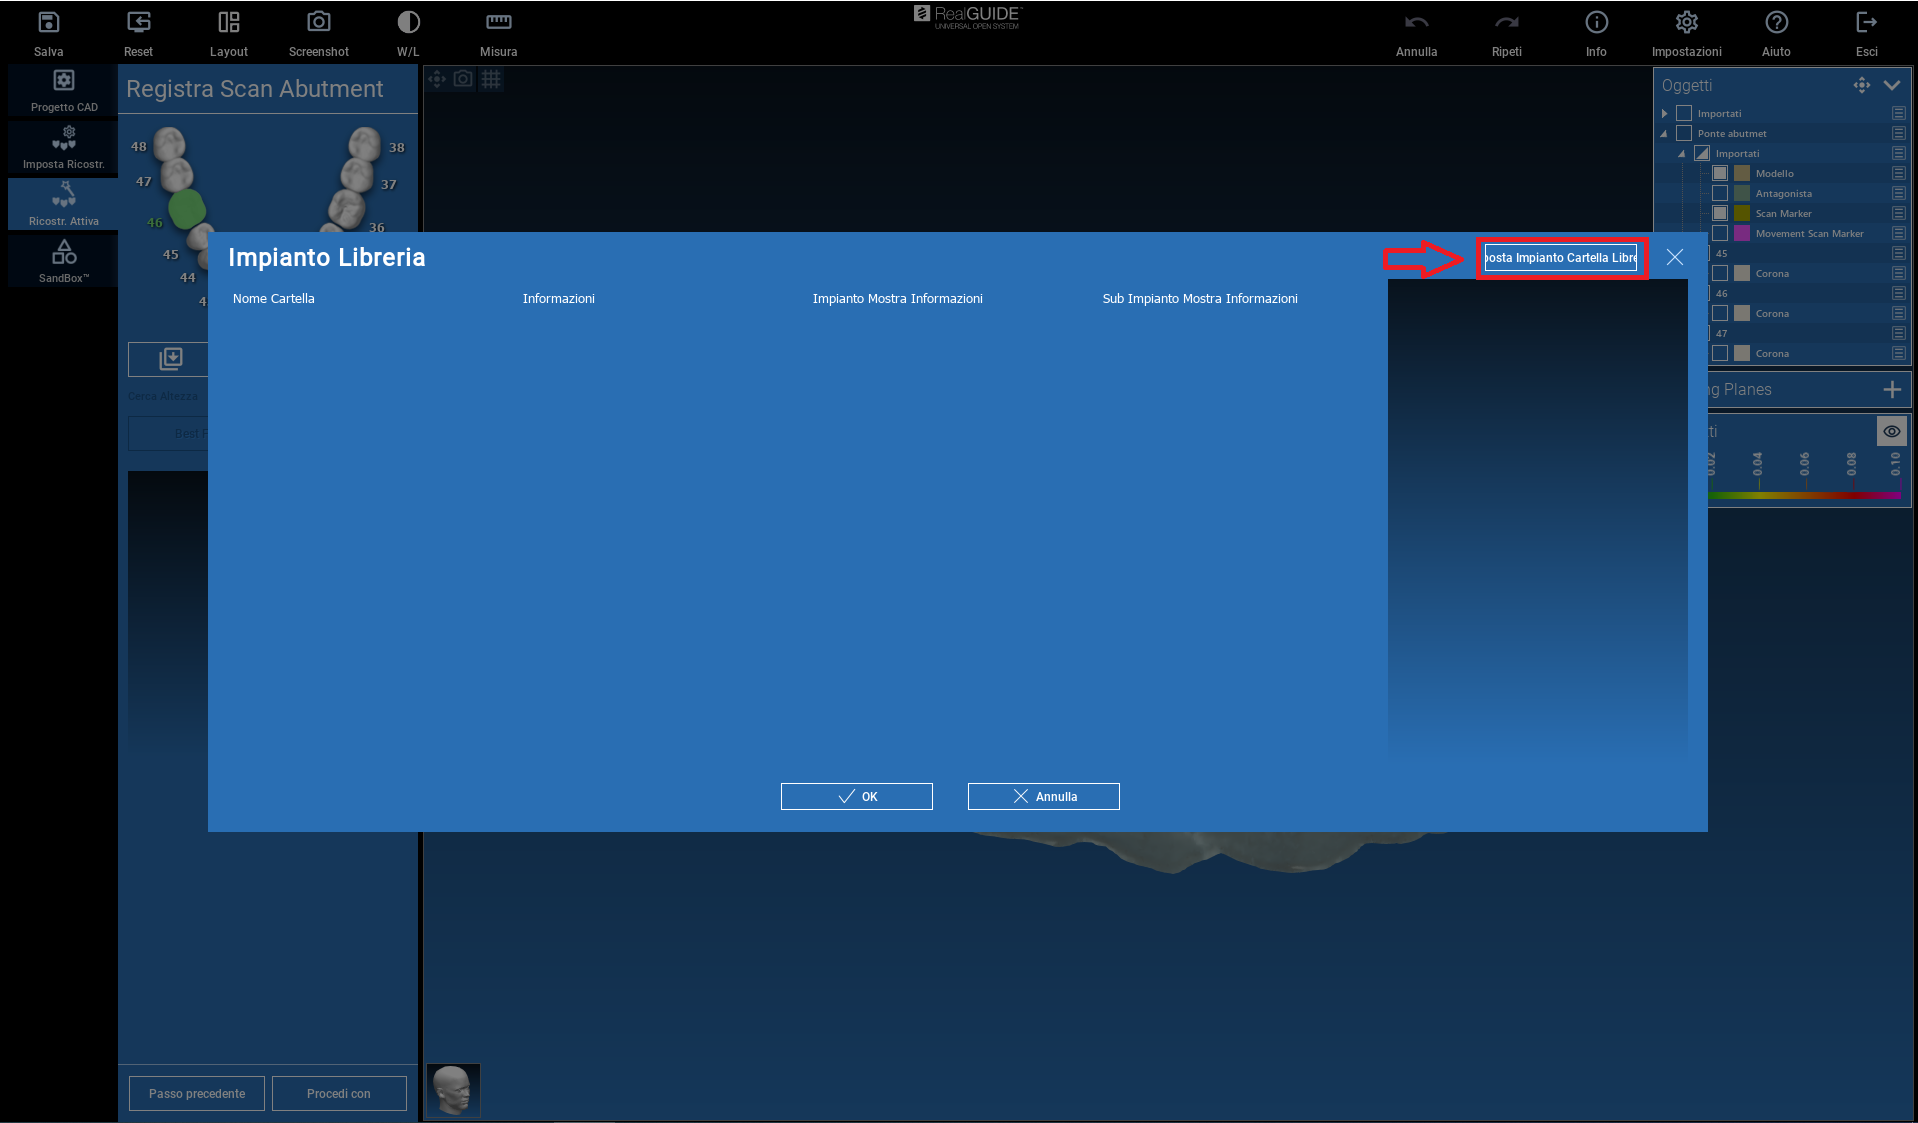Image resolution: width=1918 pixels, height=1123 pixels.
Task: Enable the Antagonista checkbox
Action: [x=1720, y=193]
